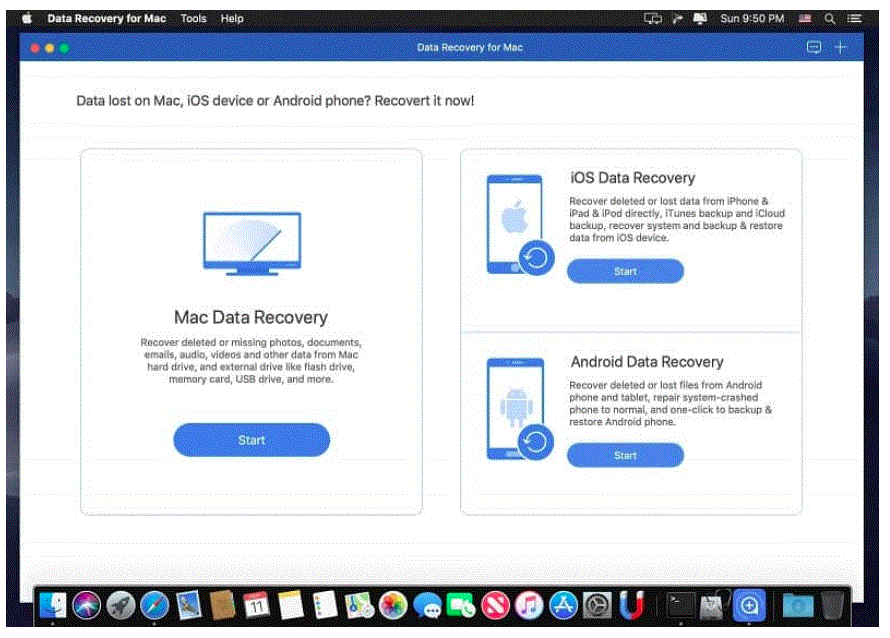The width and height of the screenshot is (890, 638).
Task: Open Terminal from the dock
Action: coord(681,606)
